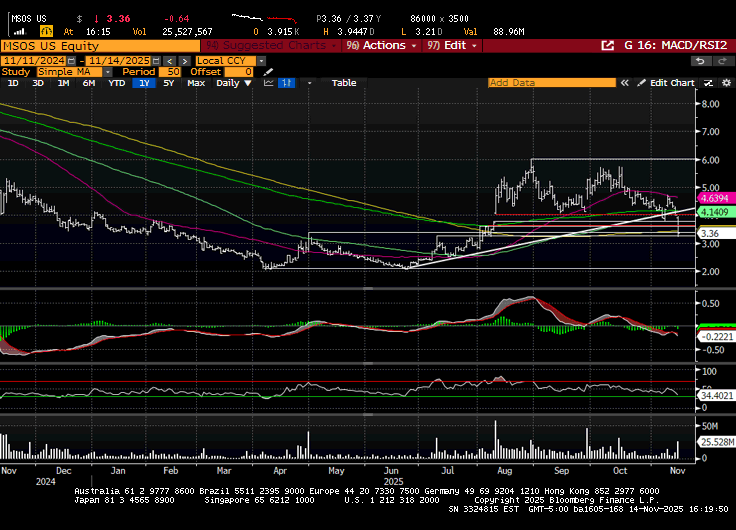Select the 6M range
The width and height of the screenshot is (736, 530).
point(89,83)
